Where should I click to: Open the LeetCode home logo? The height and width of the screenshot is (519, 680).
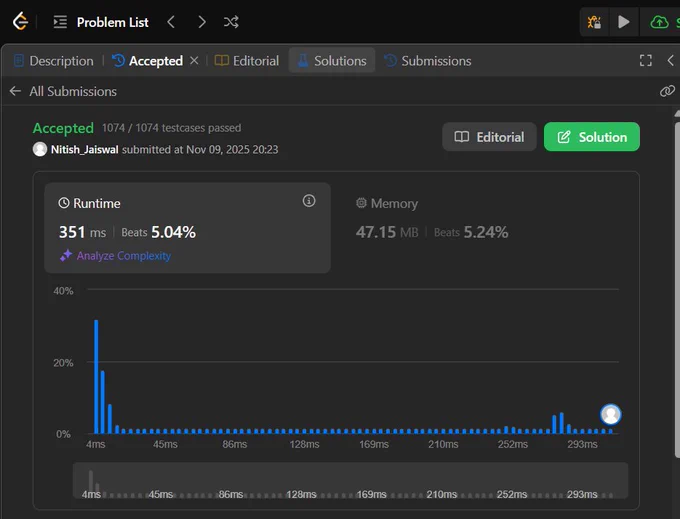[x=20, y=21]
